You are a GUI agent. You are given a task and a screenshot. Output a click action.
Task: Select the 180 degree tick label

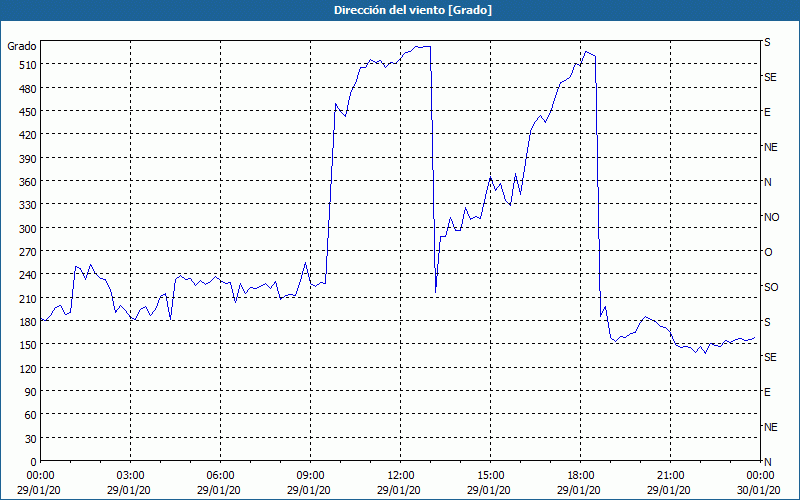28,322
